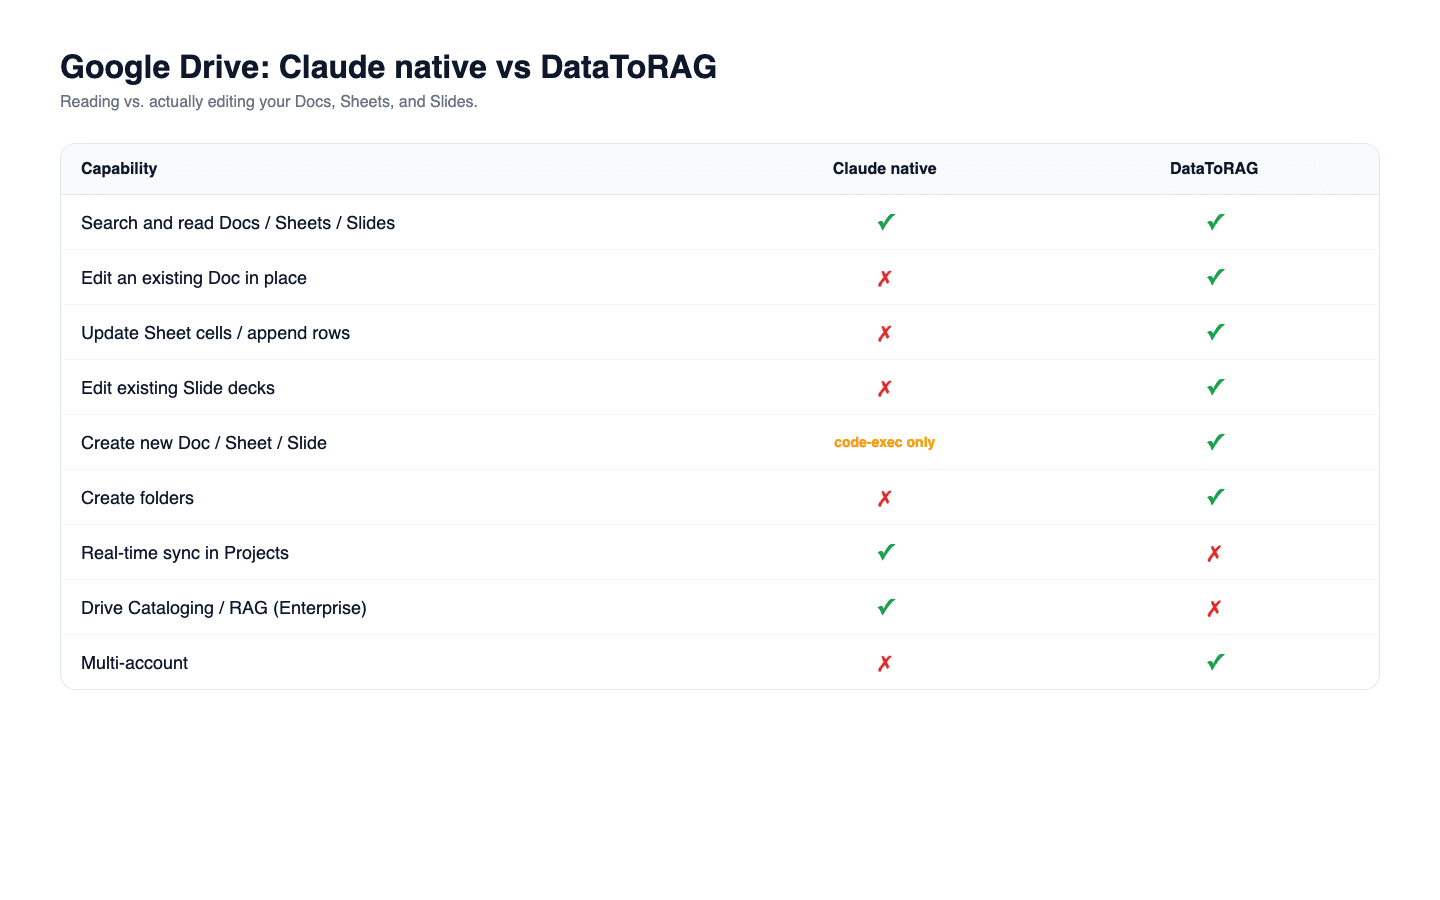Viewport: 1440px width, 900px height.
Task: Click the DataToRAG checkmark for Create new Doc
Action: click(x=1215, y=442)
